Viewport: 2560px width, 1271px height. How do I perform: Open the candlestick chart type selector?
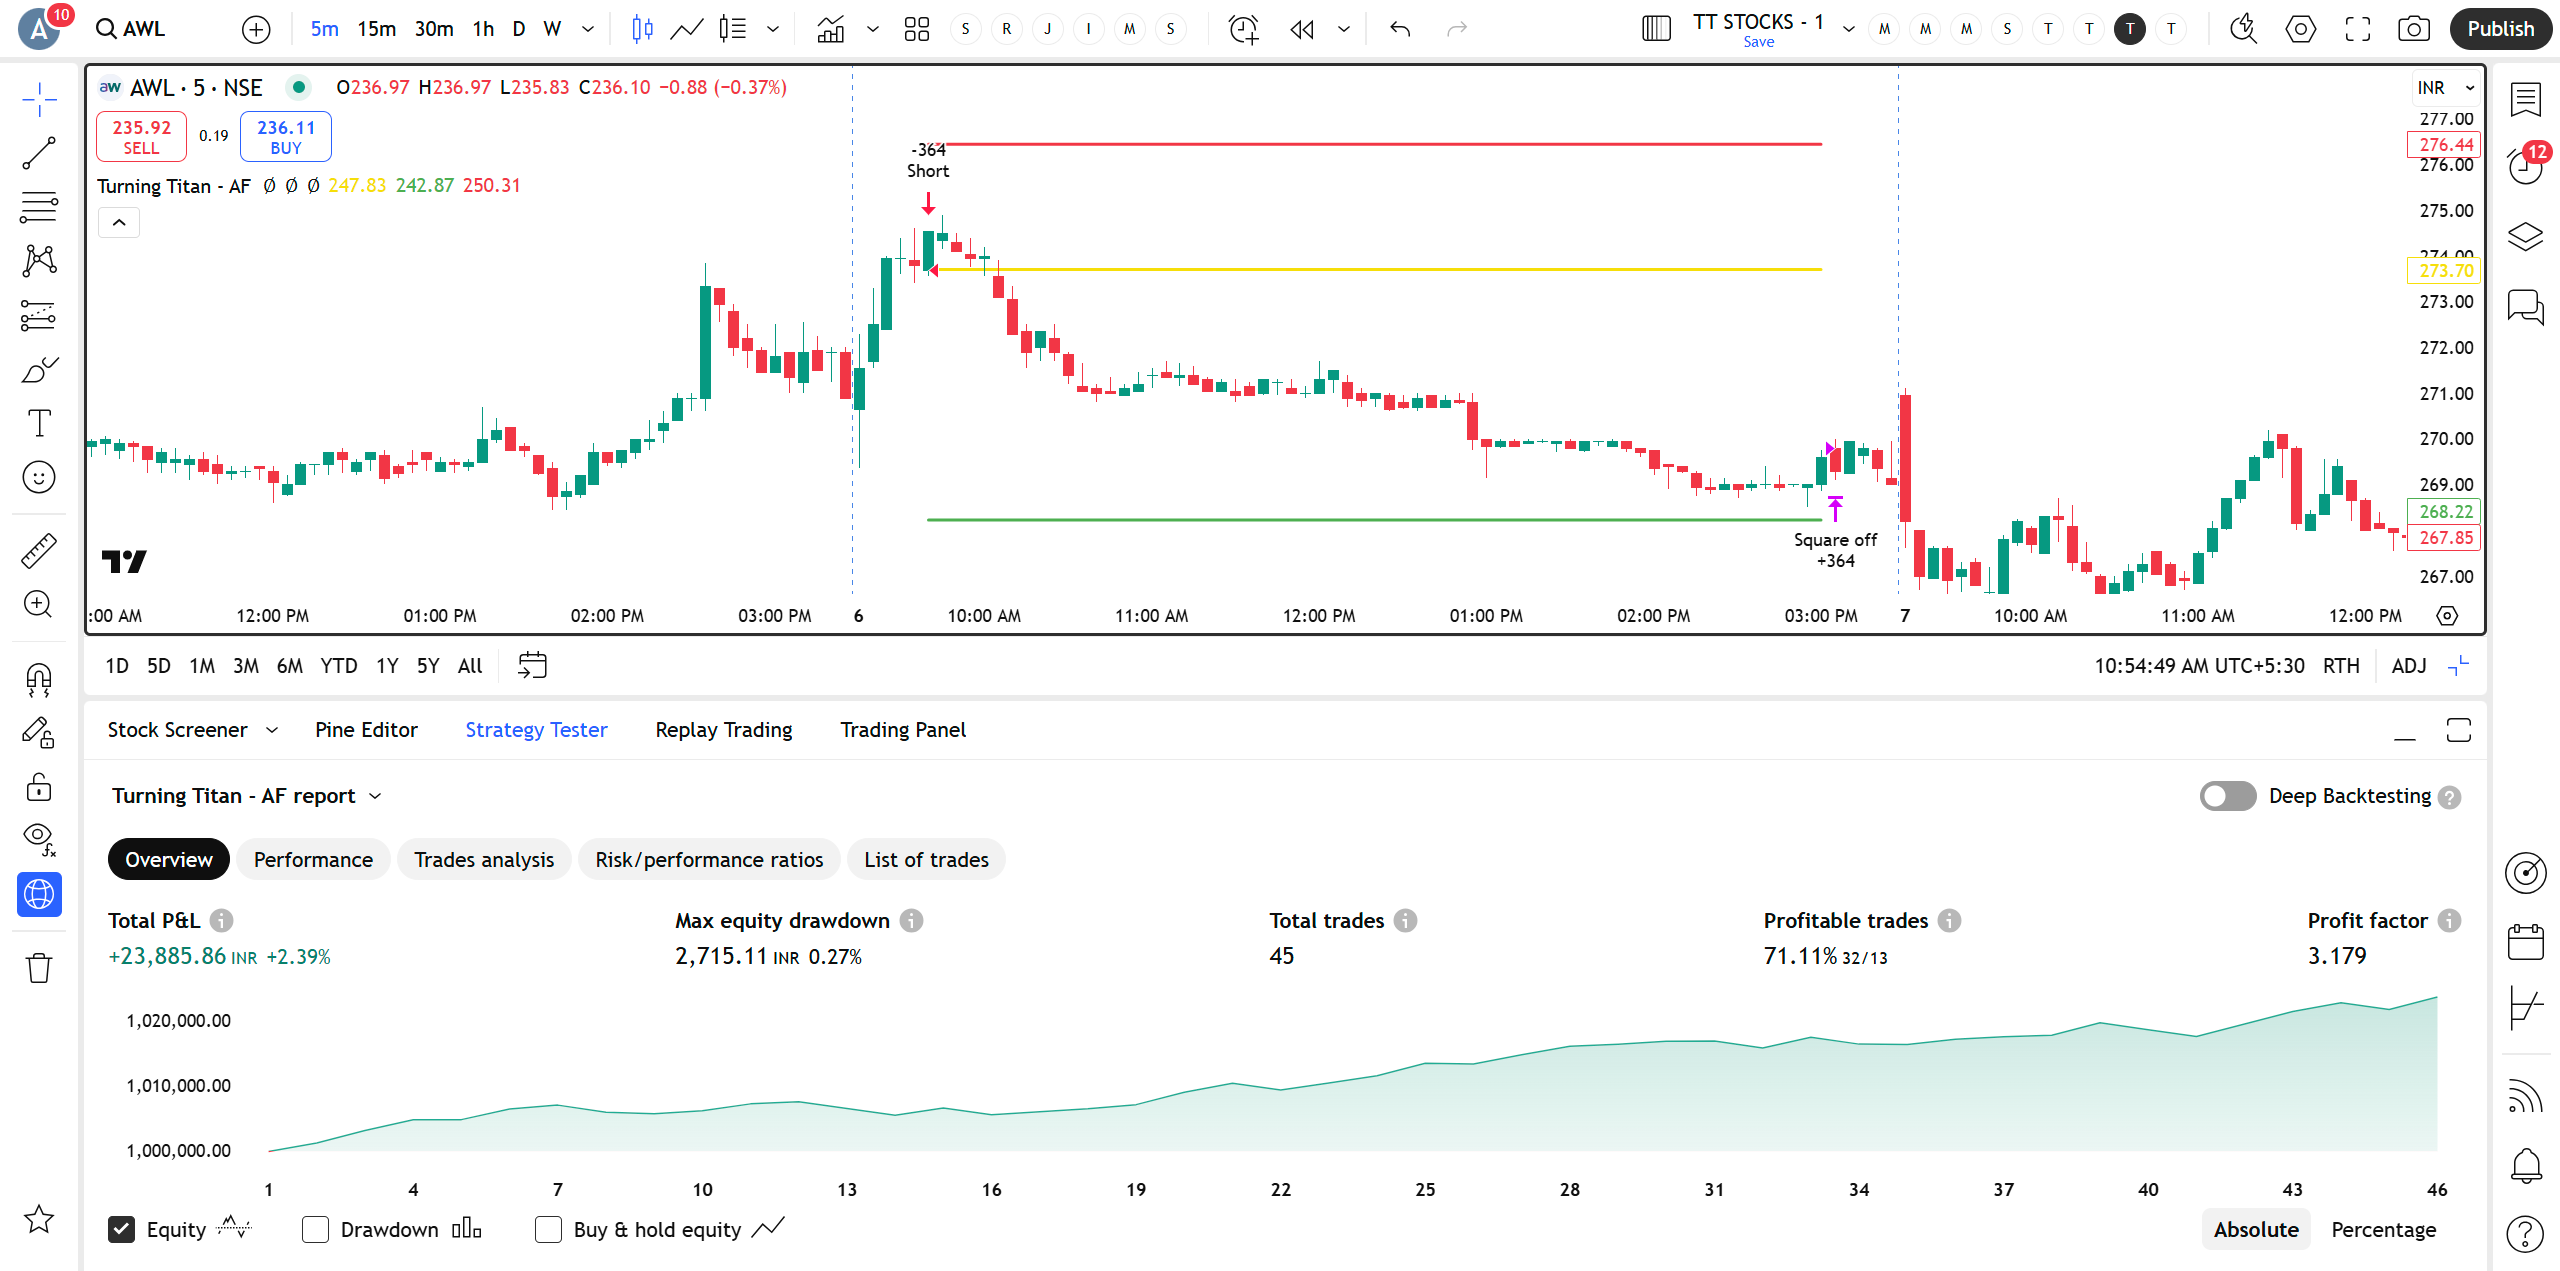(x=642, y=29)
